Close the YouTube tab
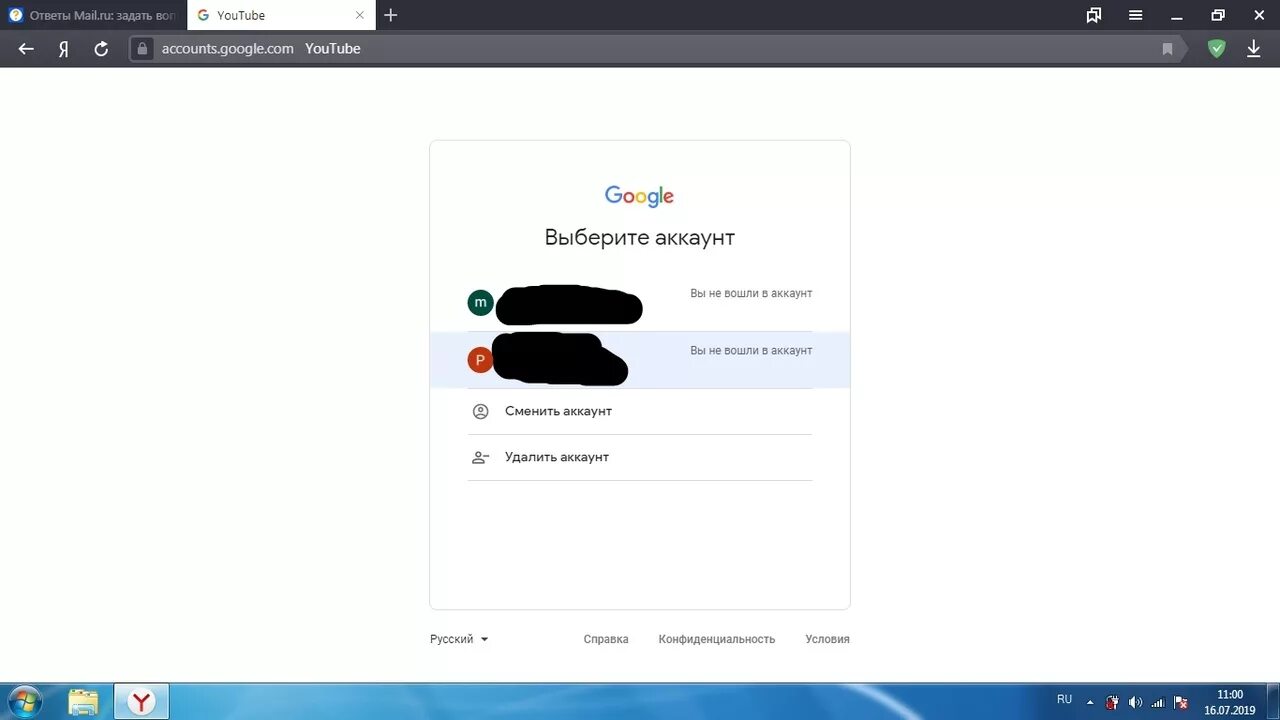Viewport: 1280px width, 720px height. tap(360, 15)
